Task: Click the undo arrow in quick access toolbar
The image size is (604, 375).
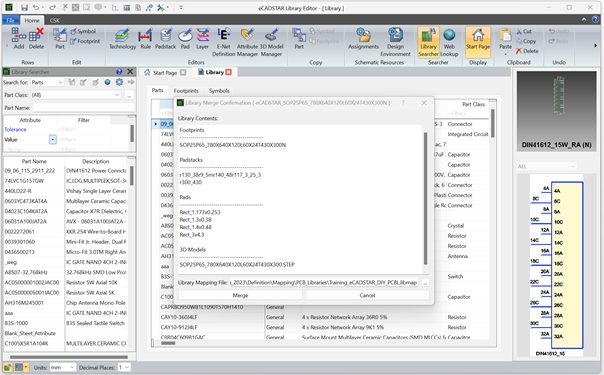Action: click(x=35, y=8)
